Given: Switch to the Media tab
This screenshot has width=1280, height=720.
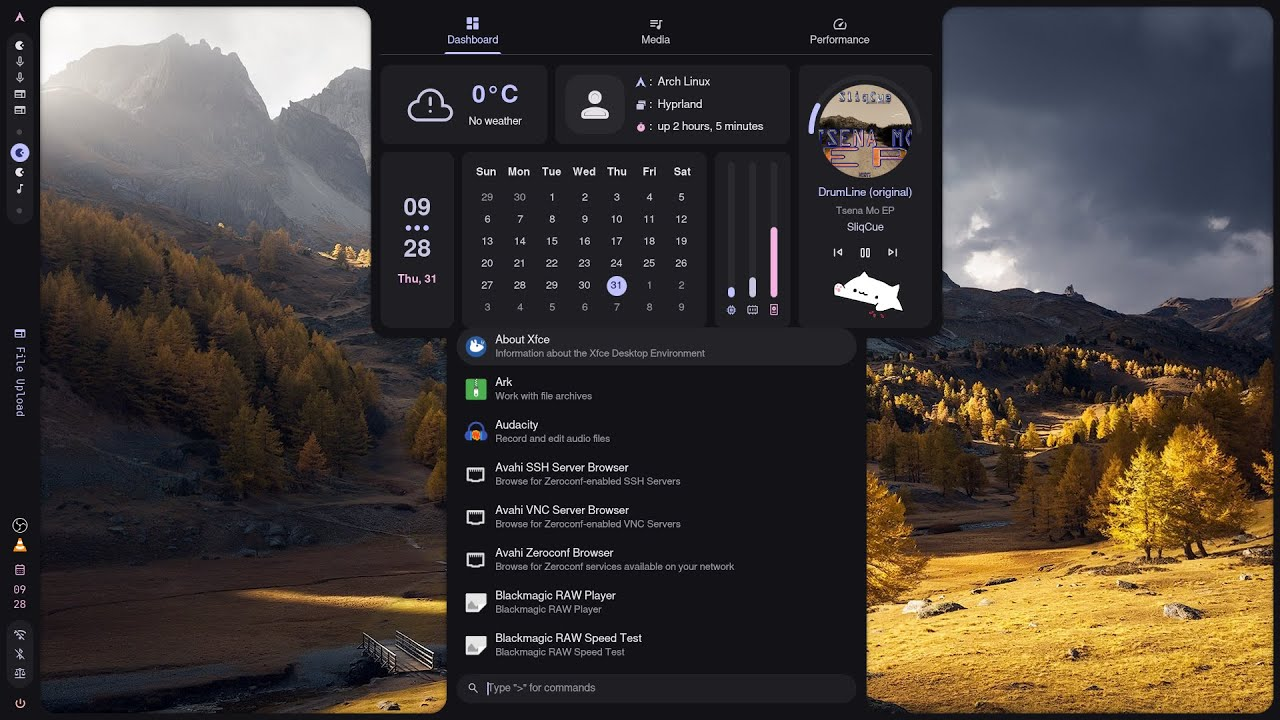Looking at the screenshot, I should 655,31.
